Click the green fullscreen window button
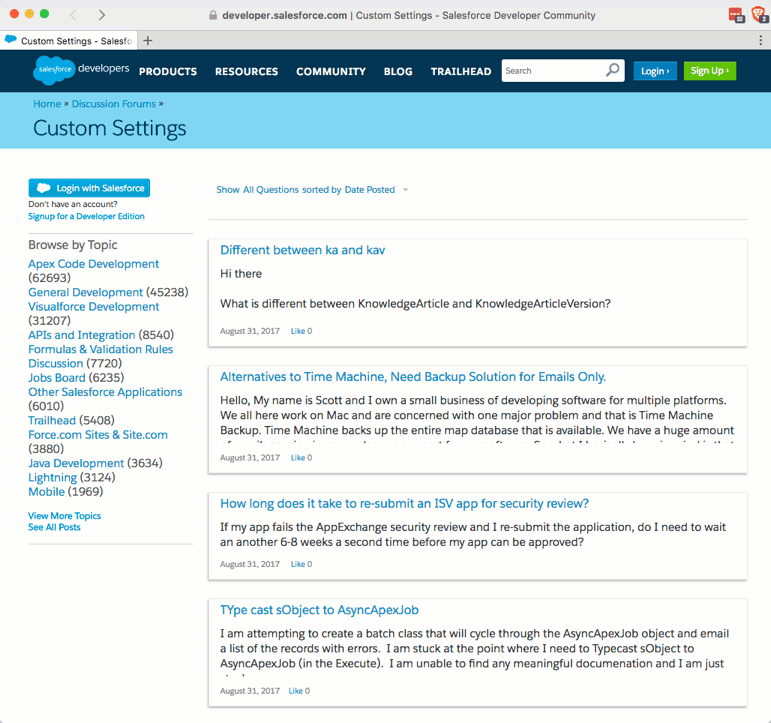771x723 pixels. [44, 14]
